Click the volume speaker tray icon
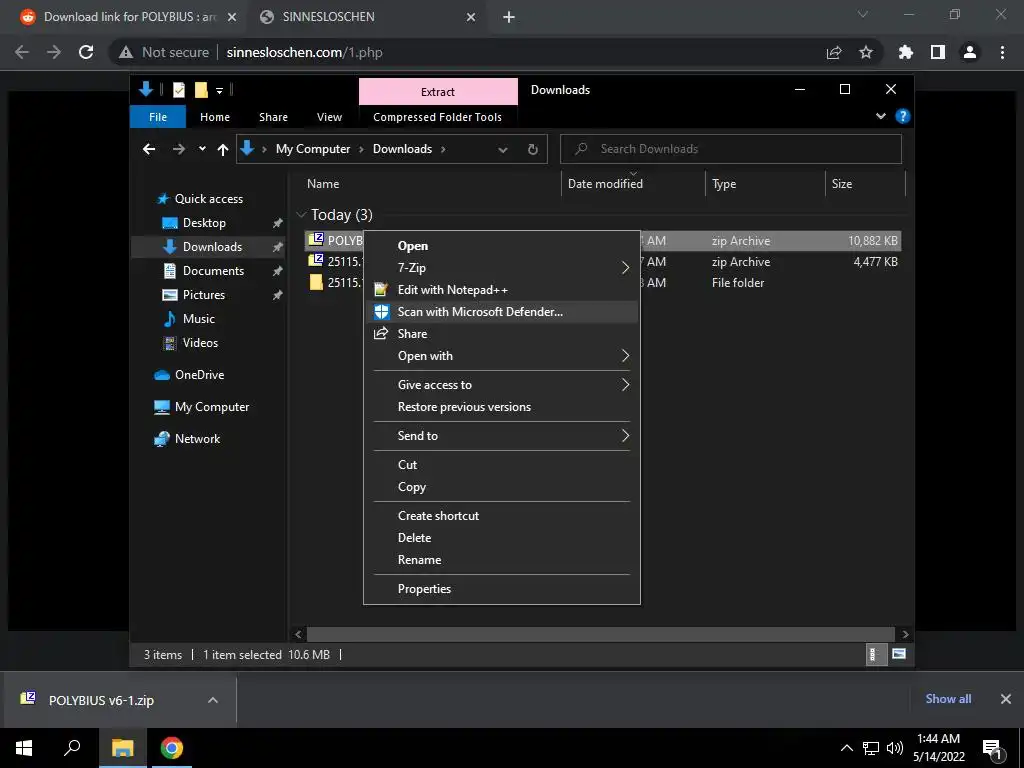The height and width of the screenshot is (768, 1024). coord(895,748)
